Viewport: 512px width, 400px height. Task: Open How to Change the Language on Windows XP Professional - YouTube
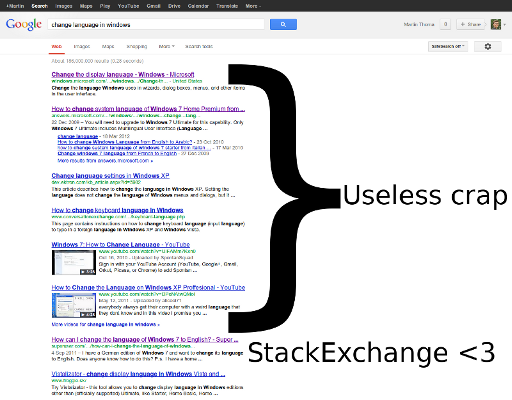point(148,287)
